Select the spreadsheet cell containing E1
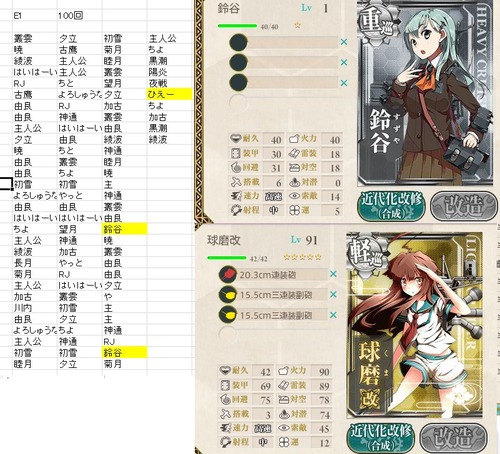The height and width of the screenshot is (454, 500). pos(35,15)
